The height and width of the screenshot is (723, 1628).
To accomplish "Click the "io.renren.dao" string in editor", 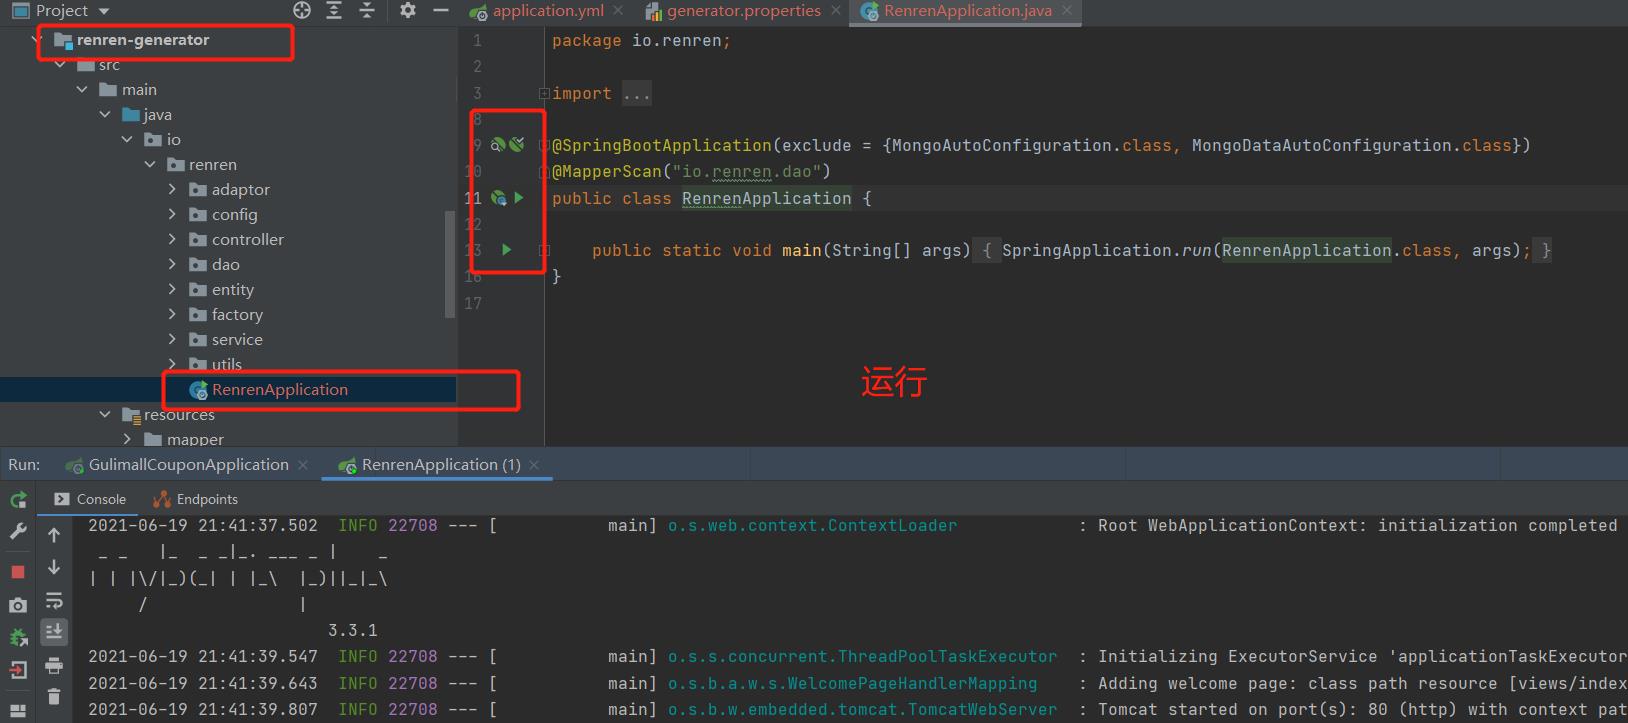I will (746, 171).
